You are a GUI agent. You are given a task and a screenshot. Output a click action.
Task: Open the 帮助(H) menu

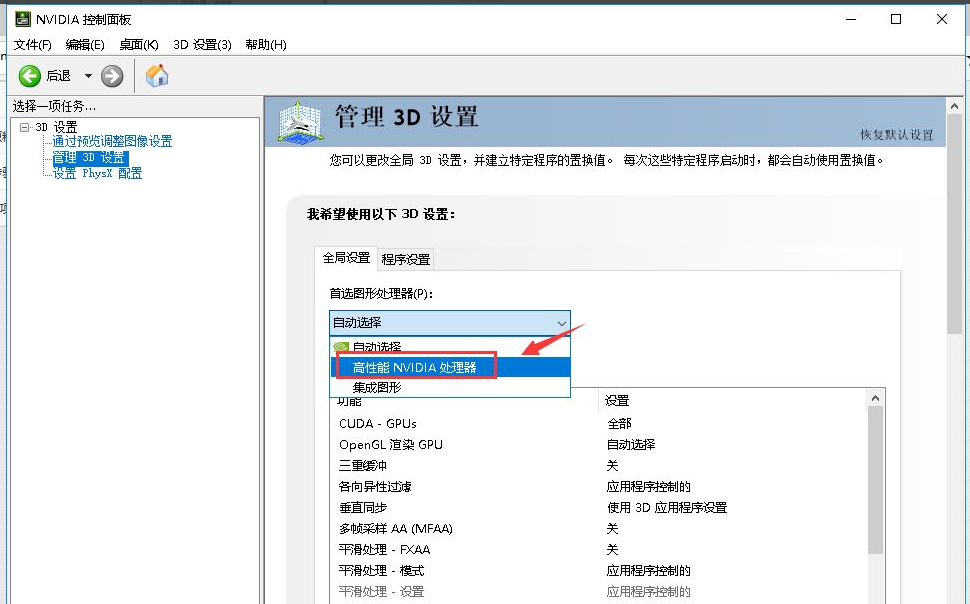click(x=266, y=45)
